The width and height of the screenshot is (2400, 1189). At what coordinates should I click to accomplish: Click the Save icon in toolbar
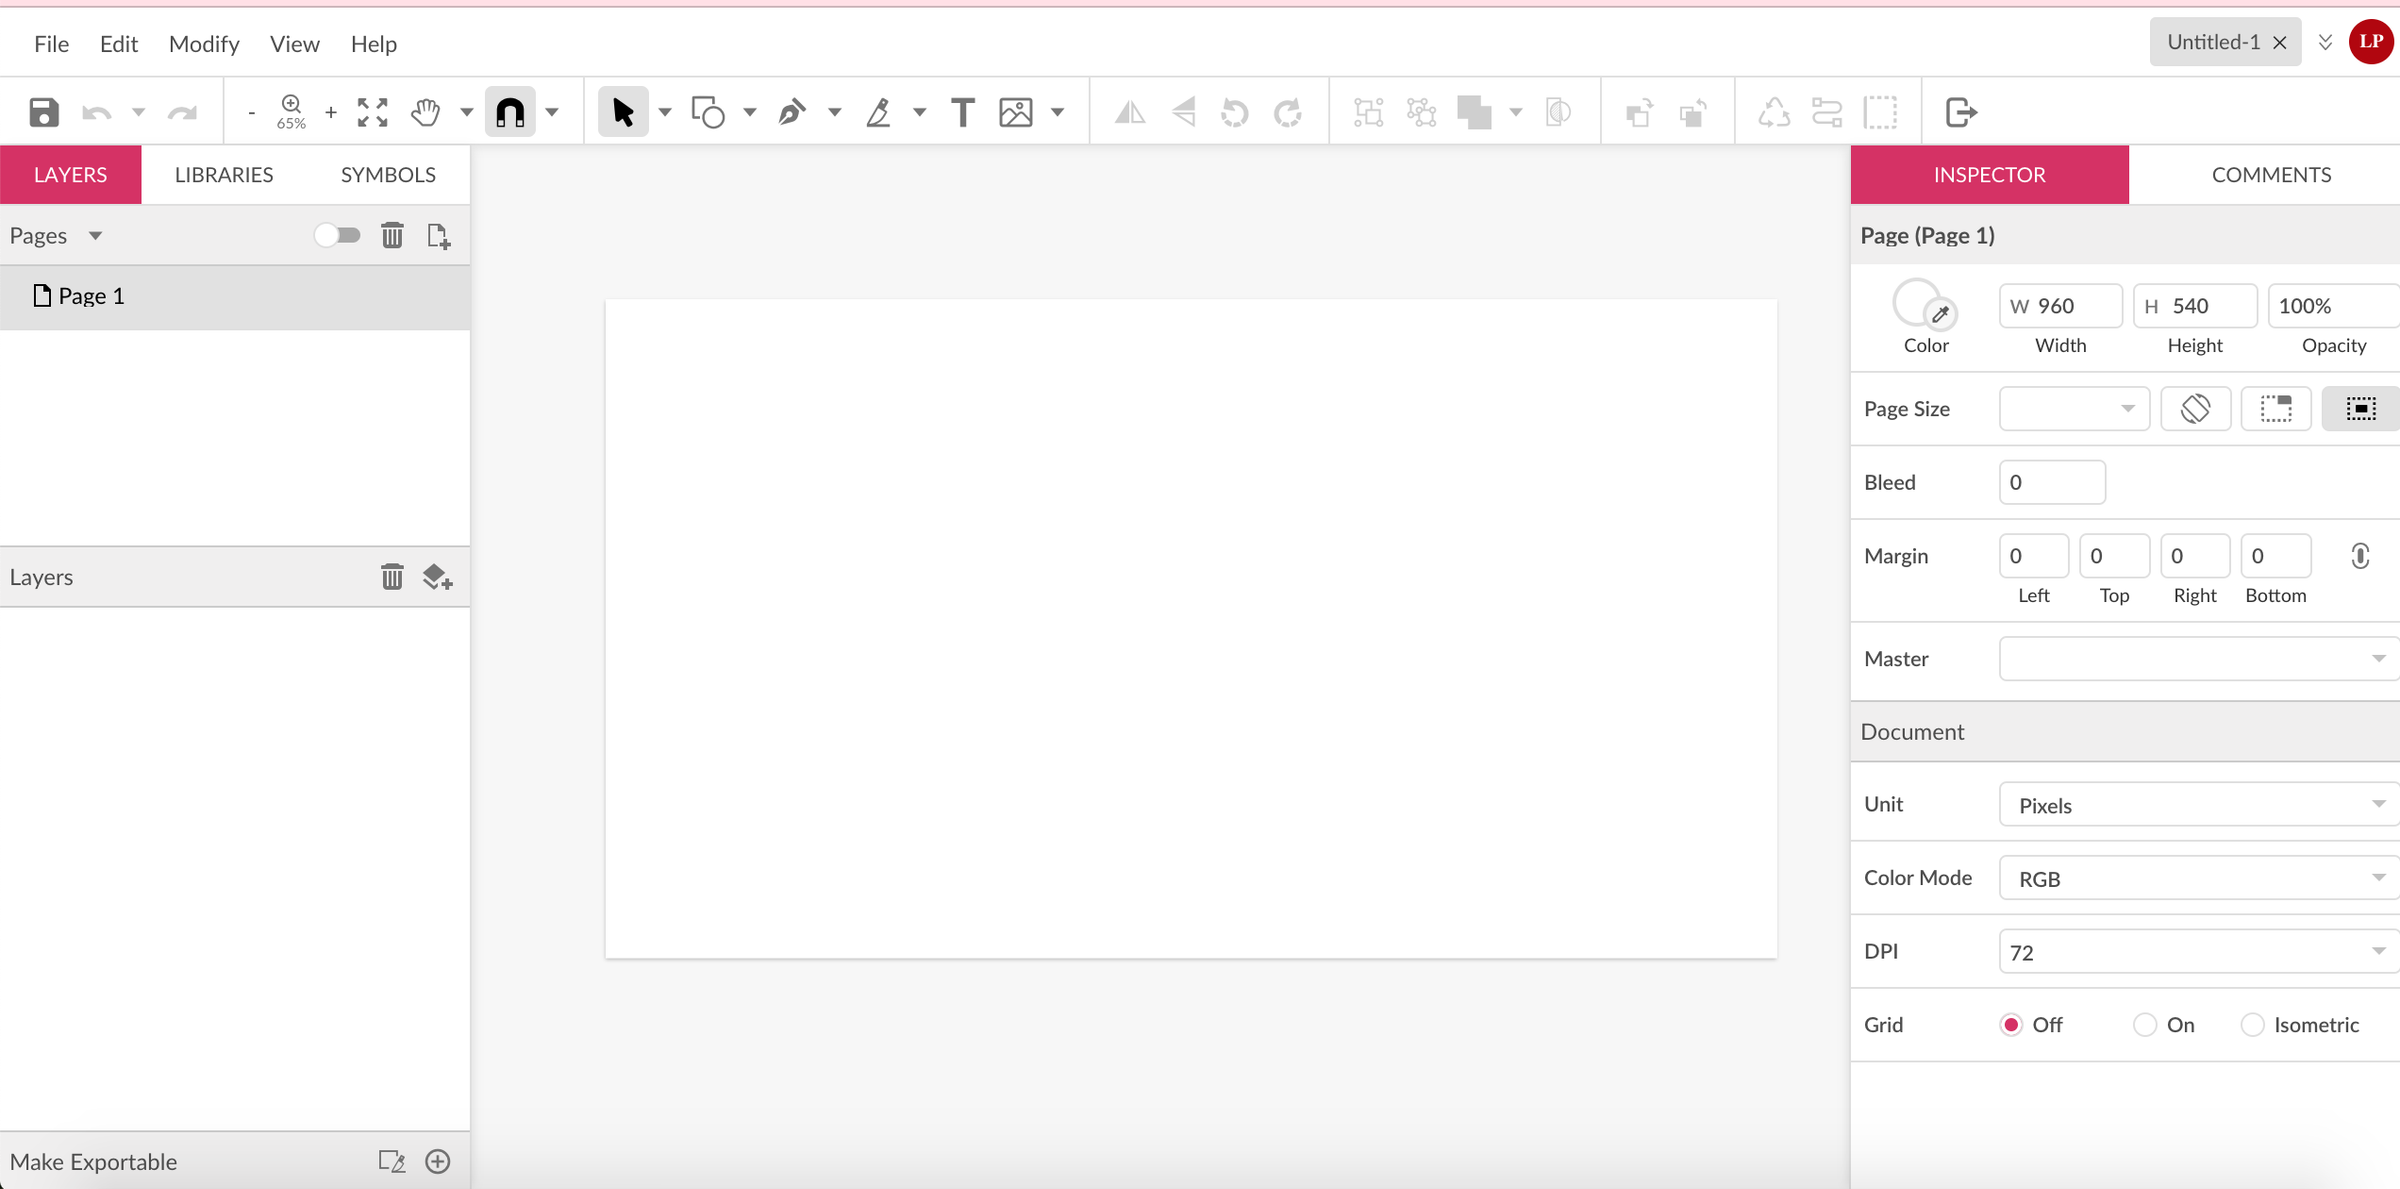(43, 112)
